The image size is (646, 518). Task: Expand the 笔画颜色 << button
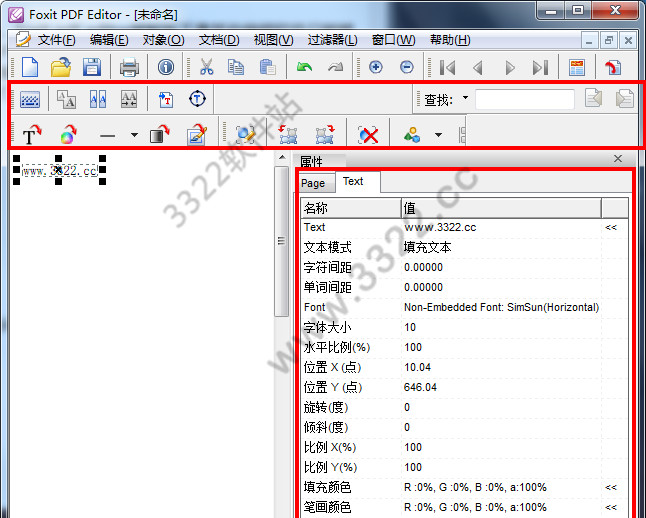(611, 507)
